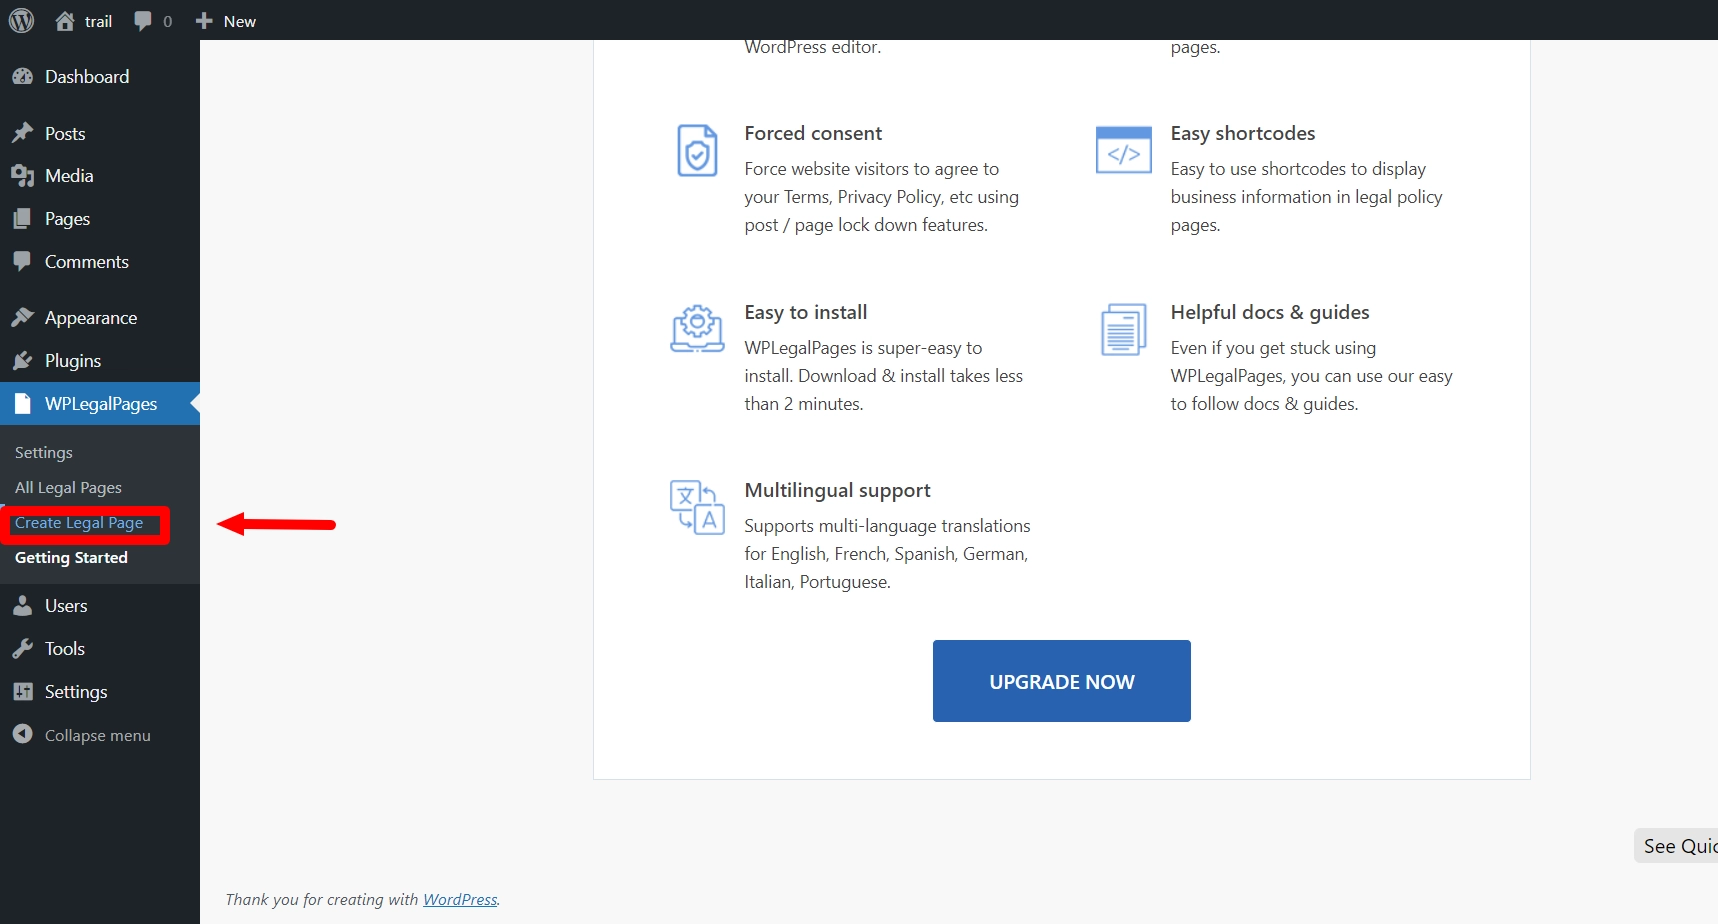Open Comments from the sidebar icon

click(x=24, y=261)
